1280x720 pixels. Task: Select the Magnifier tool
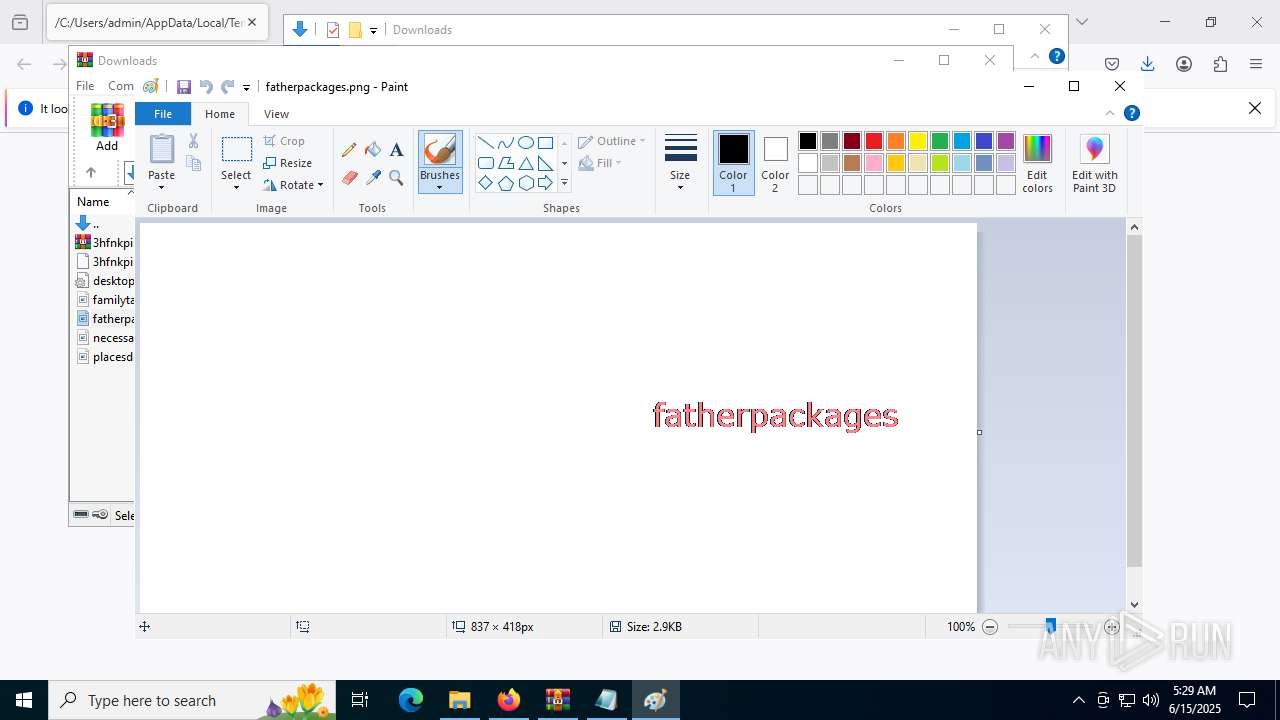coord(396,178)
